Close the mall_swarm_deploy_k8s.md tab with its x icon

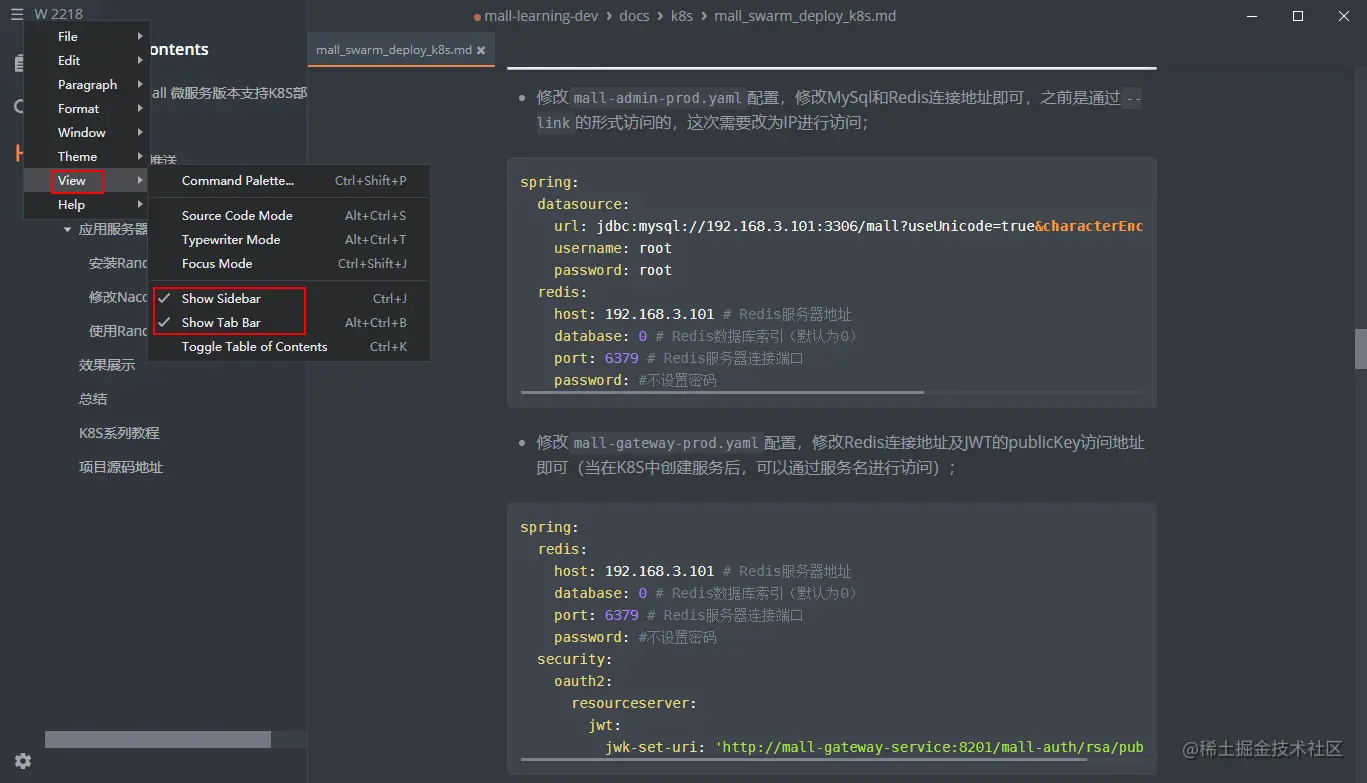pyautogui.click(x=481, y=50)
